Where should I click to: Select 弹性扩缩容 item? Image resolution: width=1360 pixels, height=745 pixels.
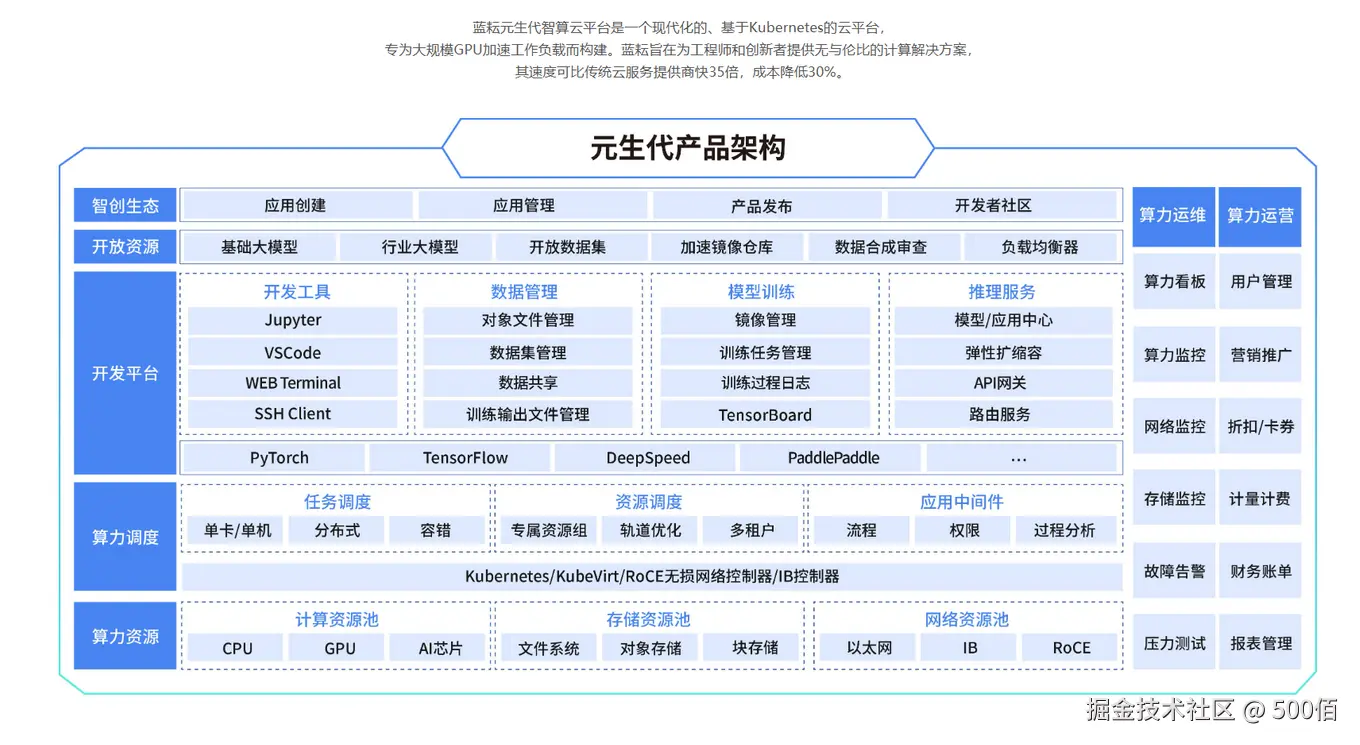tap(1003, 353)
